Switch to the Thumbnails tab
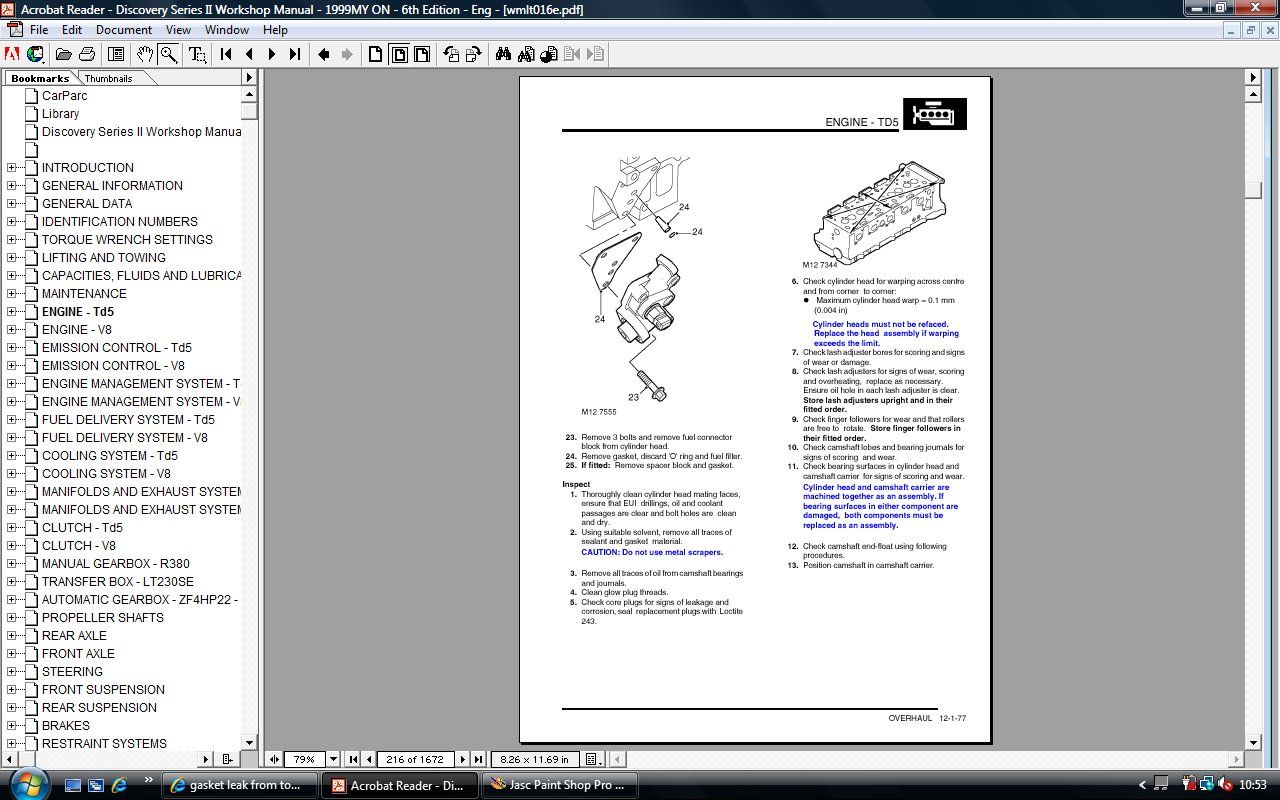Screen dimensions: 1280x800 point(108,78)
